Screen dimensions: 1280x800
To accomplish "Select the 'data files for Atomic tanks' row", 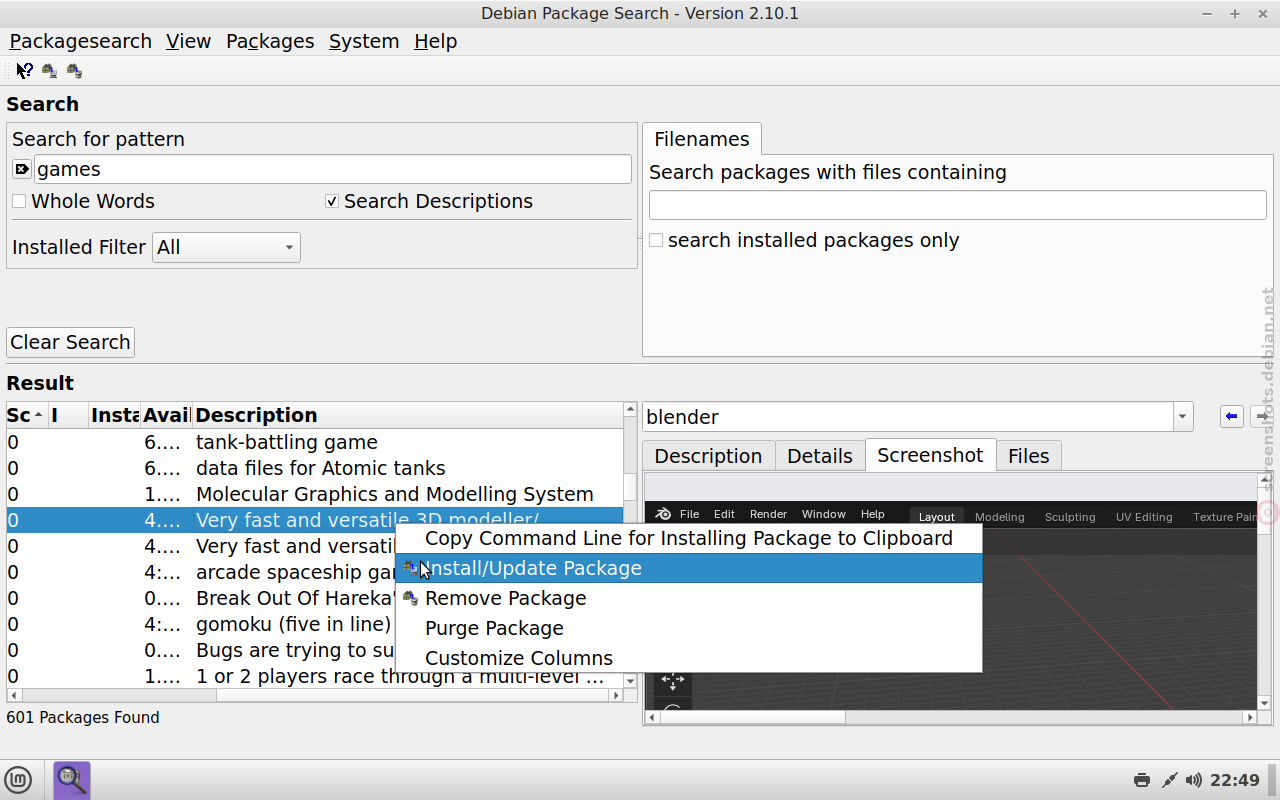I will click(314, 468).
